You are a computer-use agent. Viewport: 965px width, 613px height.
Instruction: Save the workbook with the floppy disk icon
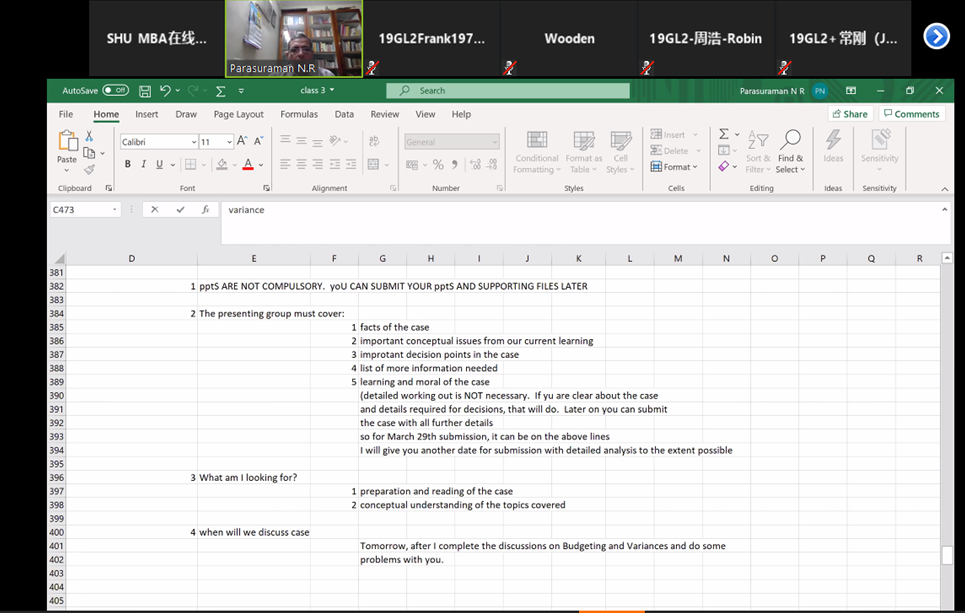[145, 91]
